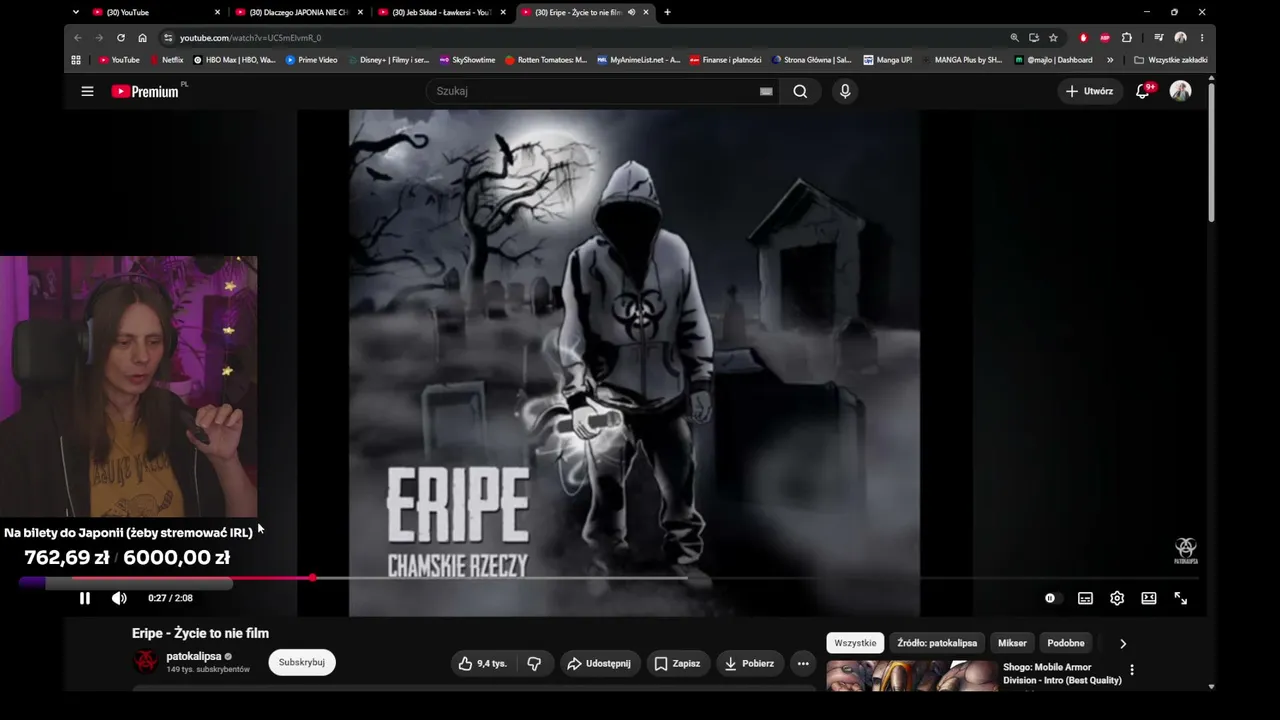This screenshot has width=1280, height=720.
Task: Open the @majlo Dashboard bookmark
Action: tap(1053, 60)
